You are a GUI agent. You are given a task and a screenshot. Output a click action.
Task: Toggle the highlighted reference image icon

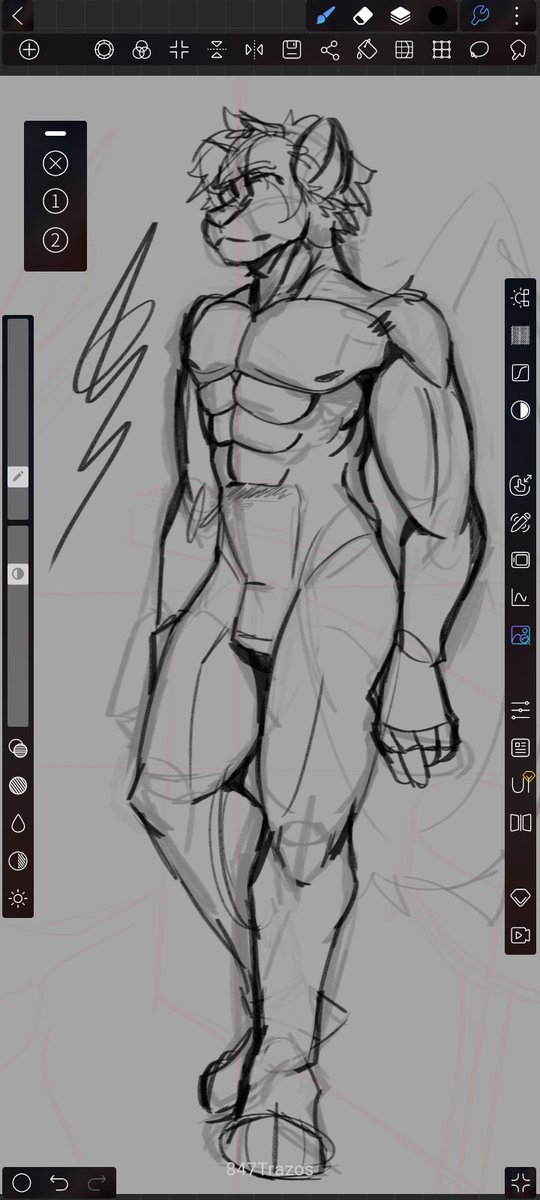click(x=520, y=635)
